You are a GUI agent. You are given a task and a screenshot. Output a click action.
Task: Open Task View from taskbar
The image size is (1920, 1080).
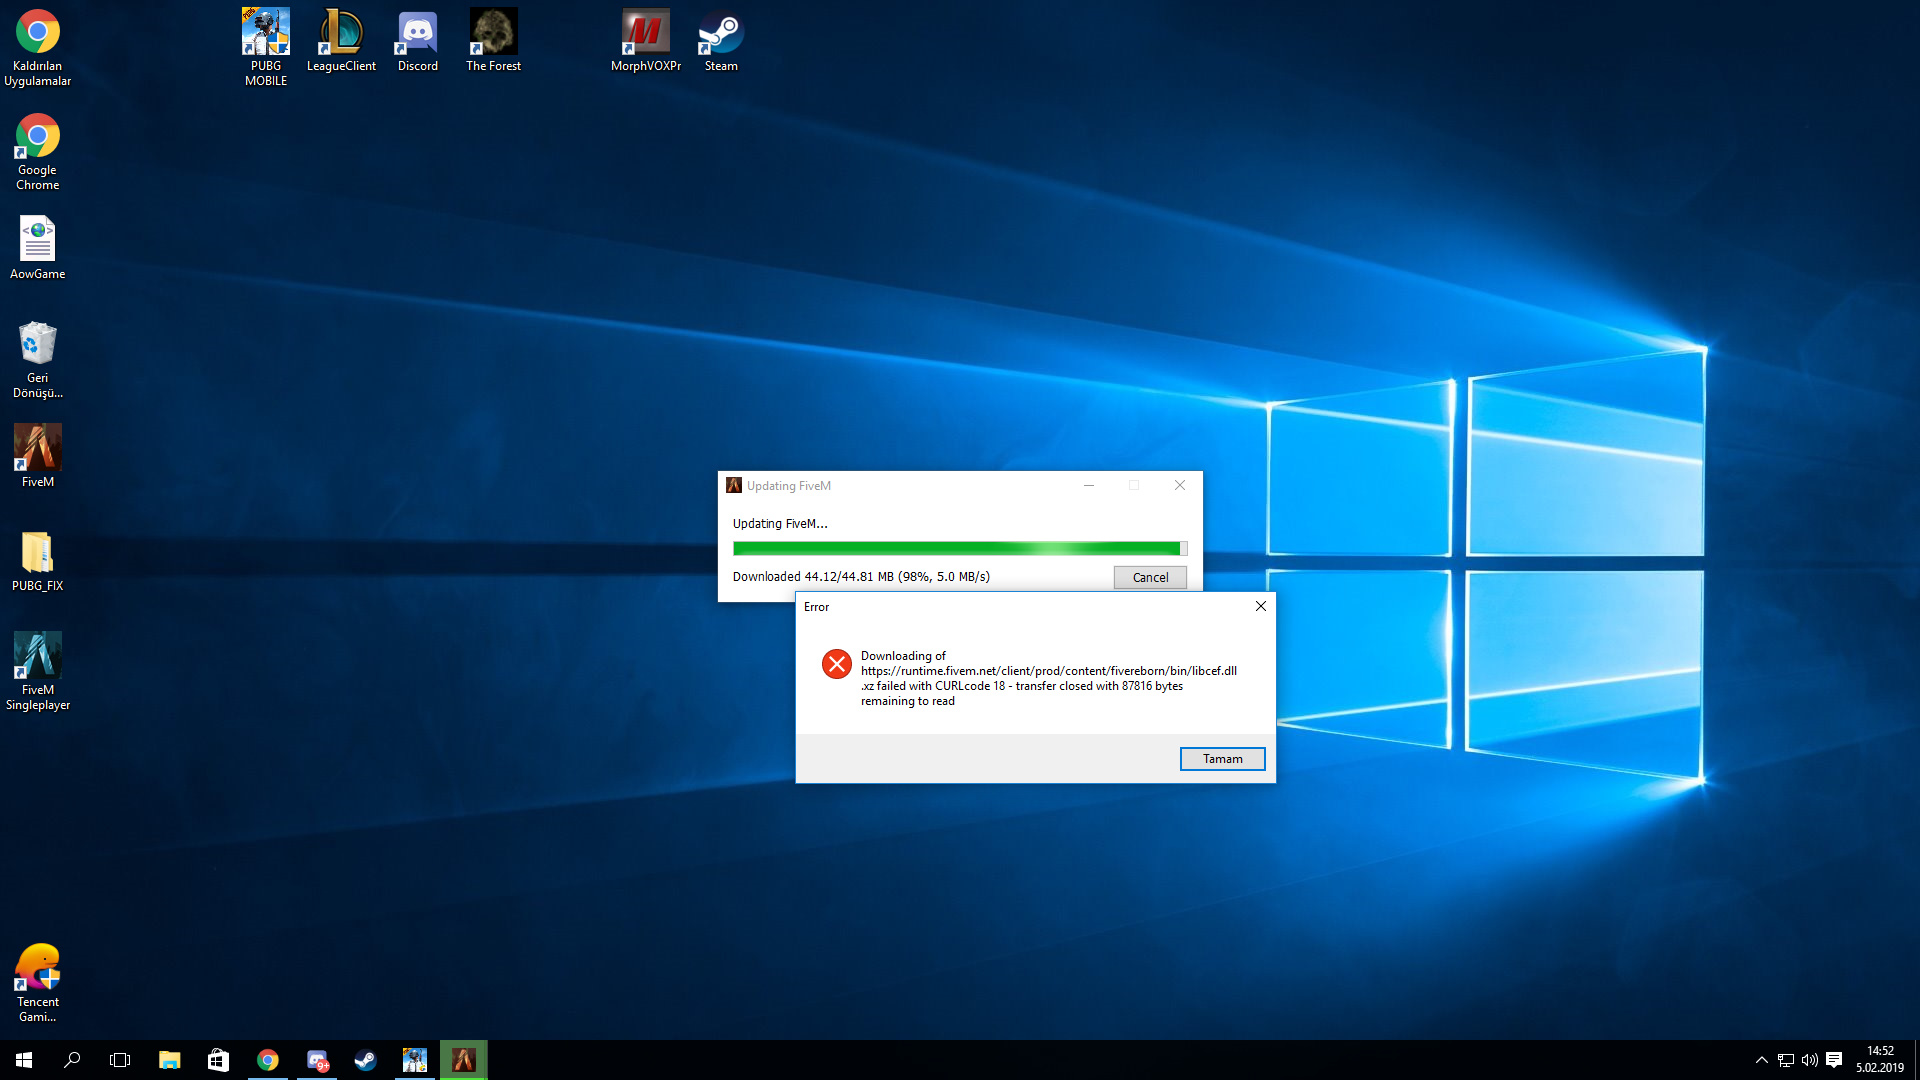[120, 1060]
